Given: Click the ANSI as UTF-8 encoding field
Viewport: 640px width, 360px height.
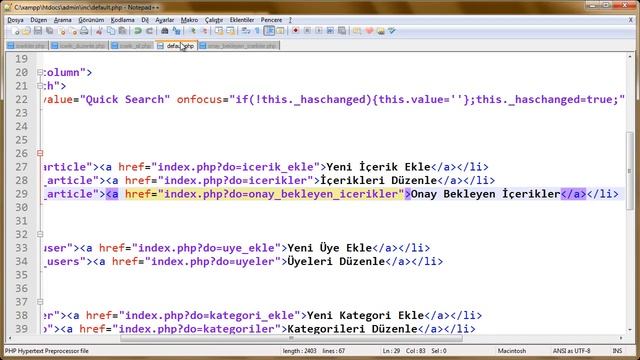Looking at the screenshot, I should tap(571, 351).
